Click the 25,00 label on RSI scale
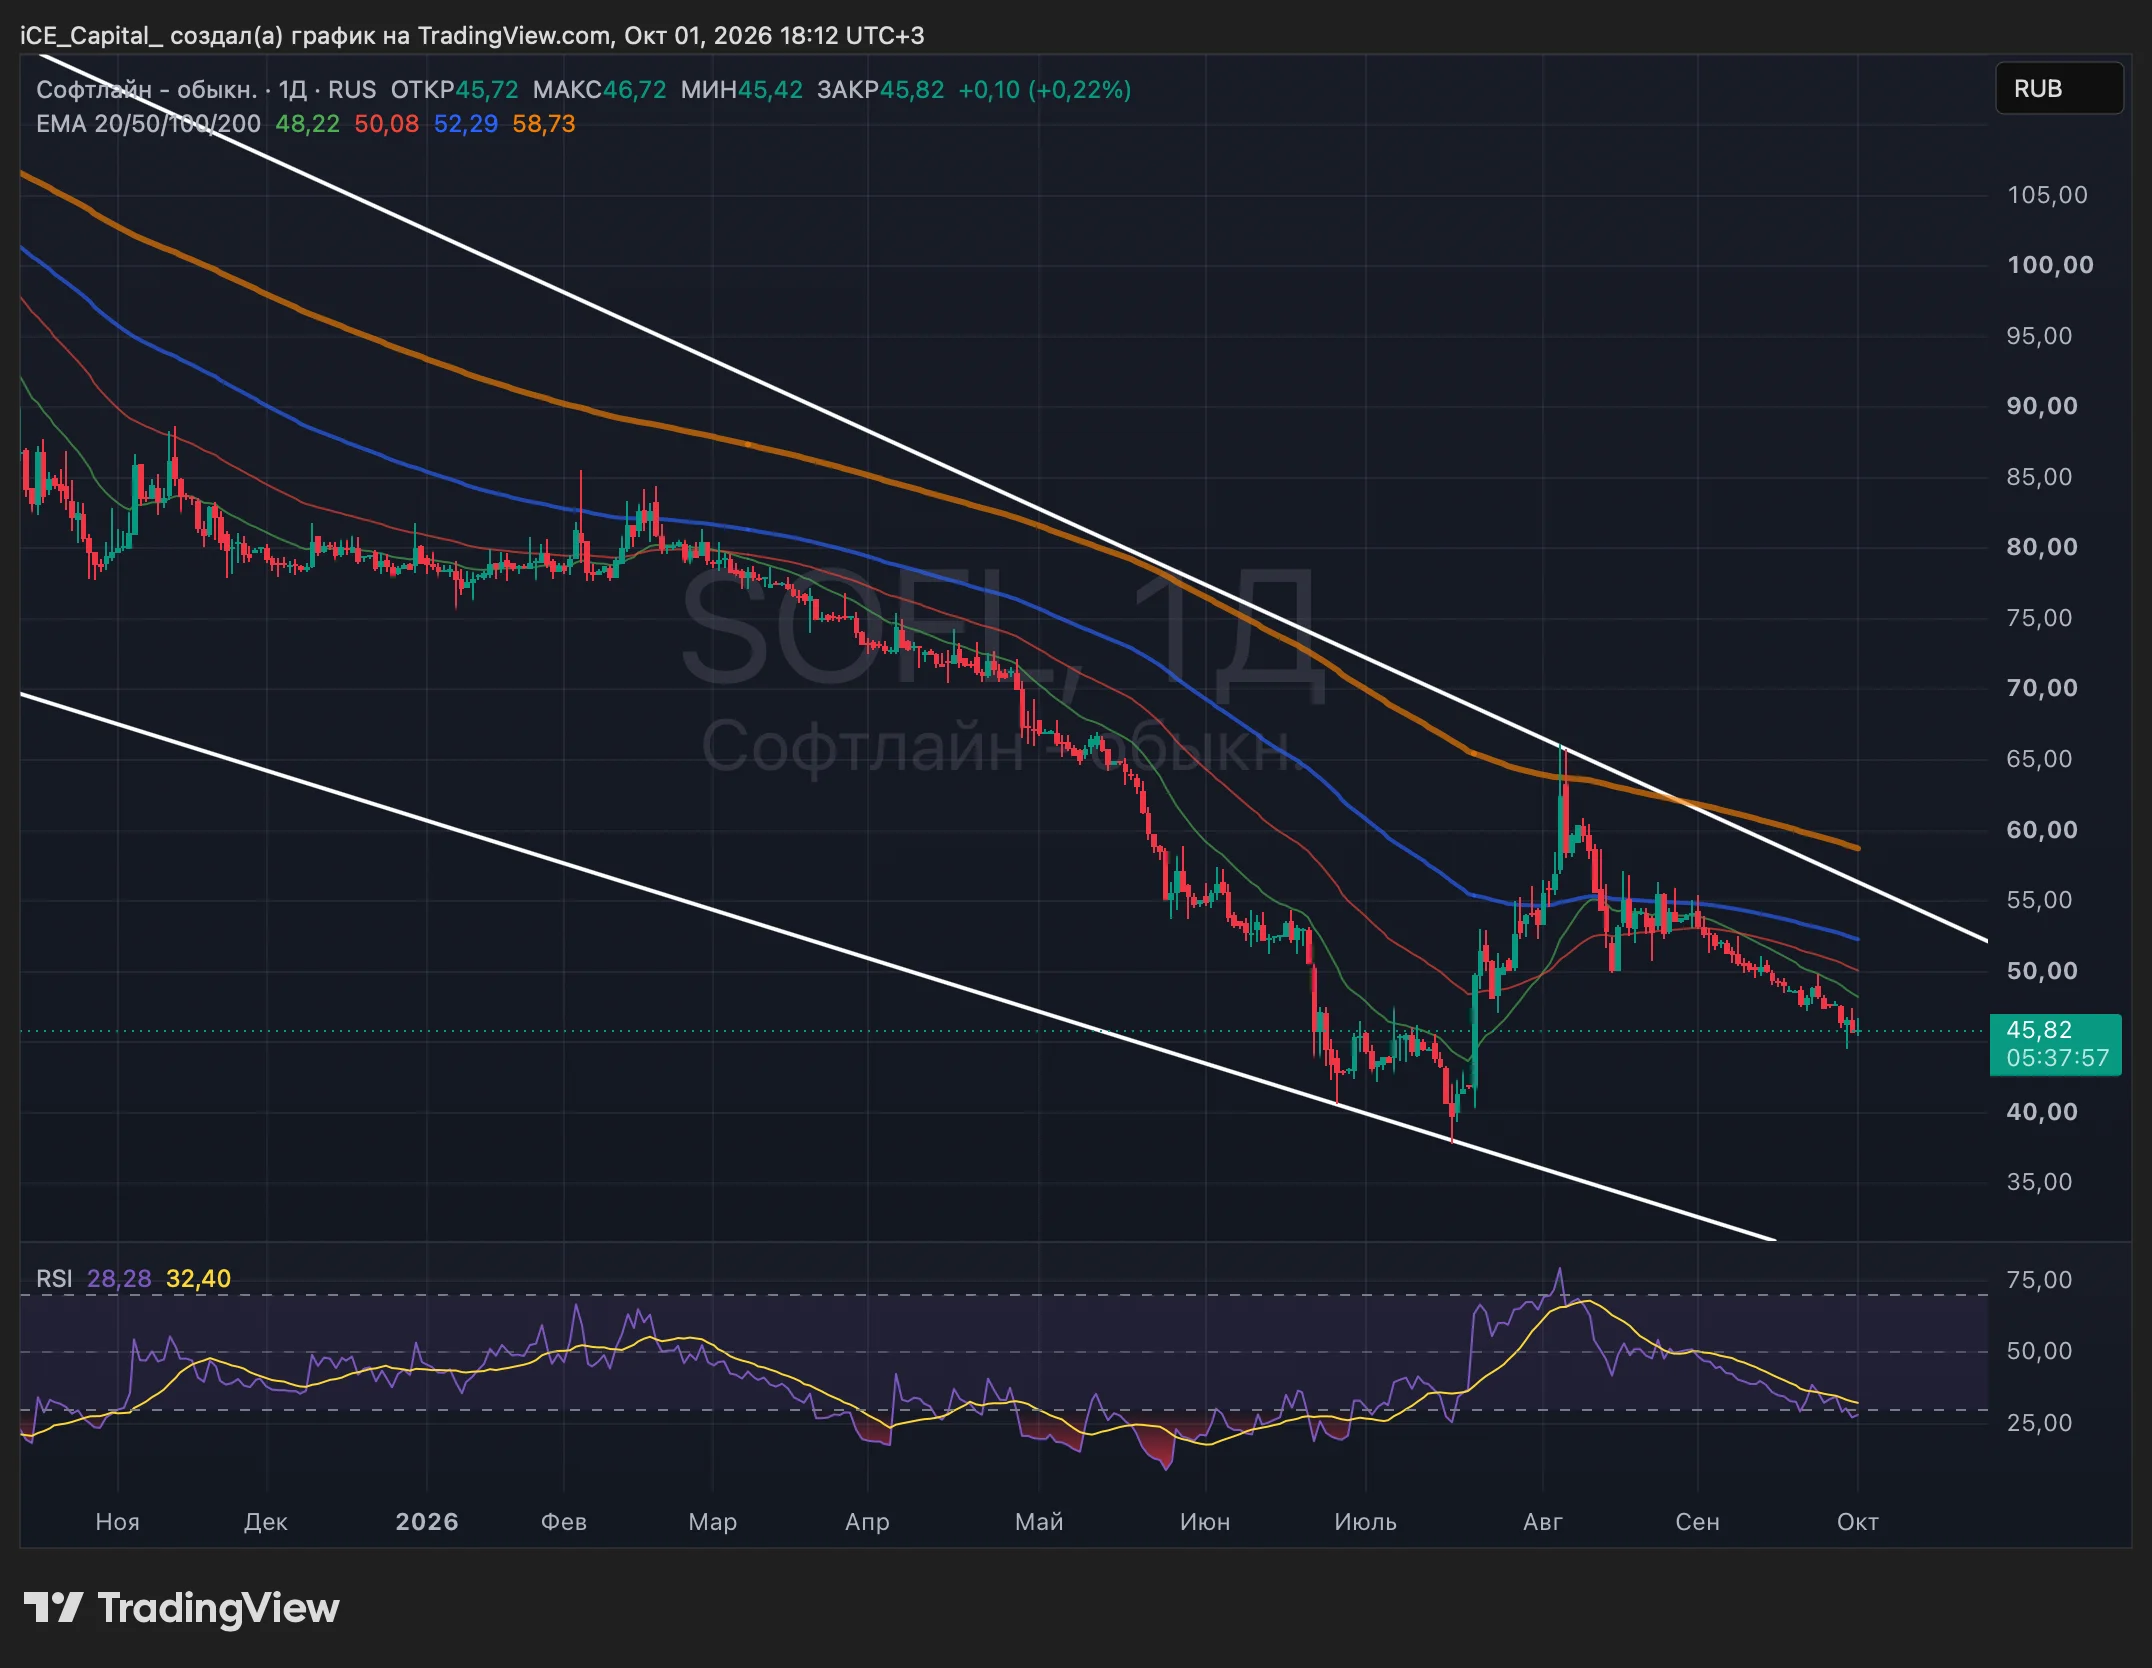The height and width of the screenshot is (1668, 2152). click(x=2039, y=1422)
